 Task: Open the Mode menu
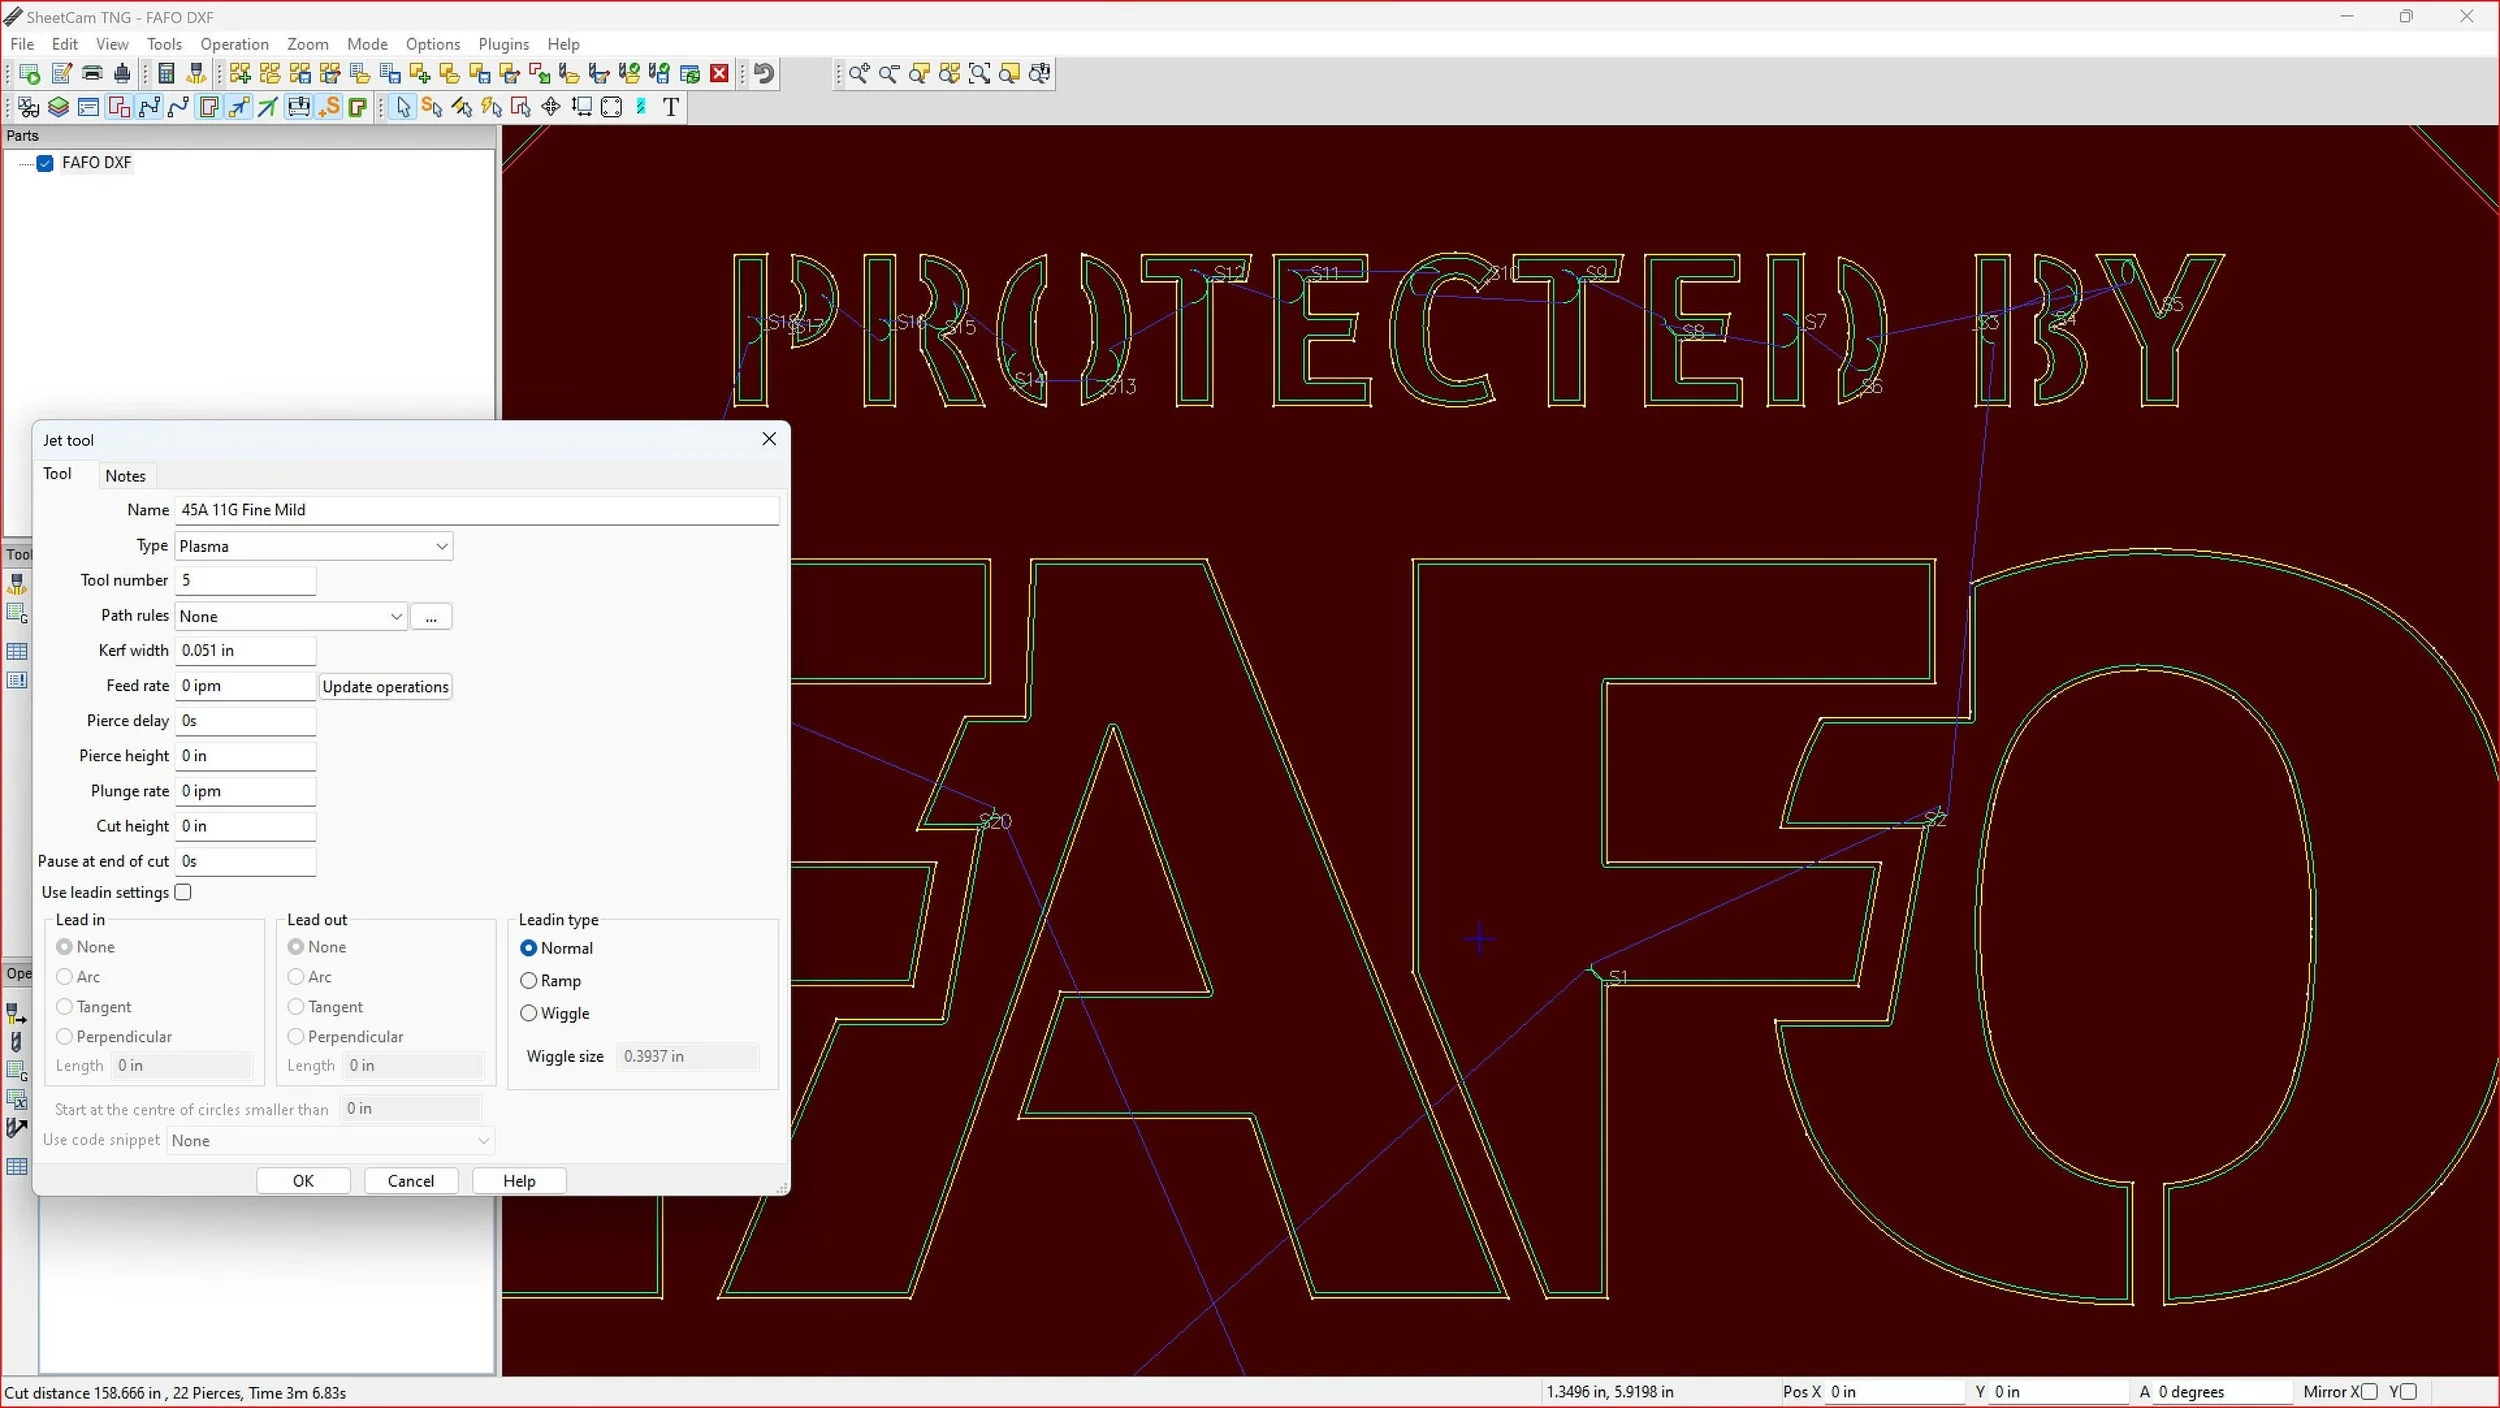click(x=367, y=44)
